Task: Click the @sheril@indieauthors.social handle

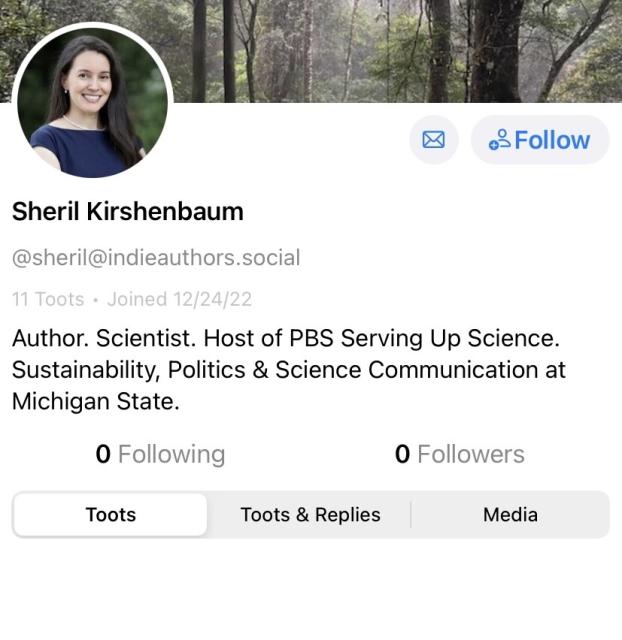Action: click(156, 257)
